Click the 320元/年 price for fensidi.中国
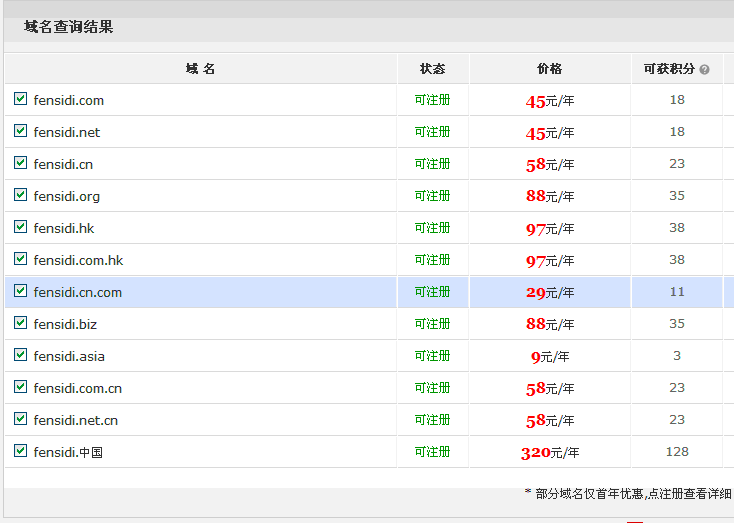This screenshot has height=523, width=734. (x=549, y=452)
